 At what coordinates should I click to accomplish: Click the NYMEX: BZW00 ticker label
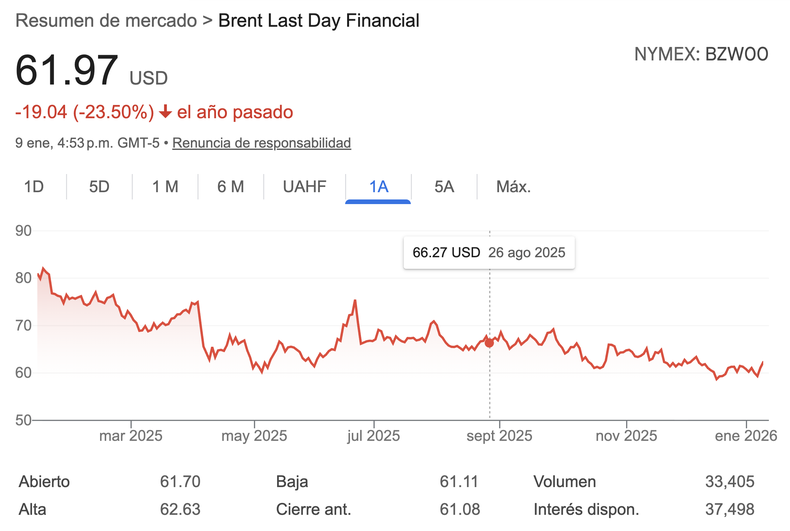tap(701, 55)
